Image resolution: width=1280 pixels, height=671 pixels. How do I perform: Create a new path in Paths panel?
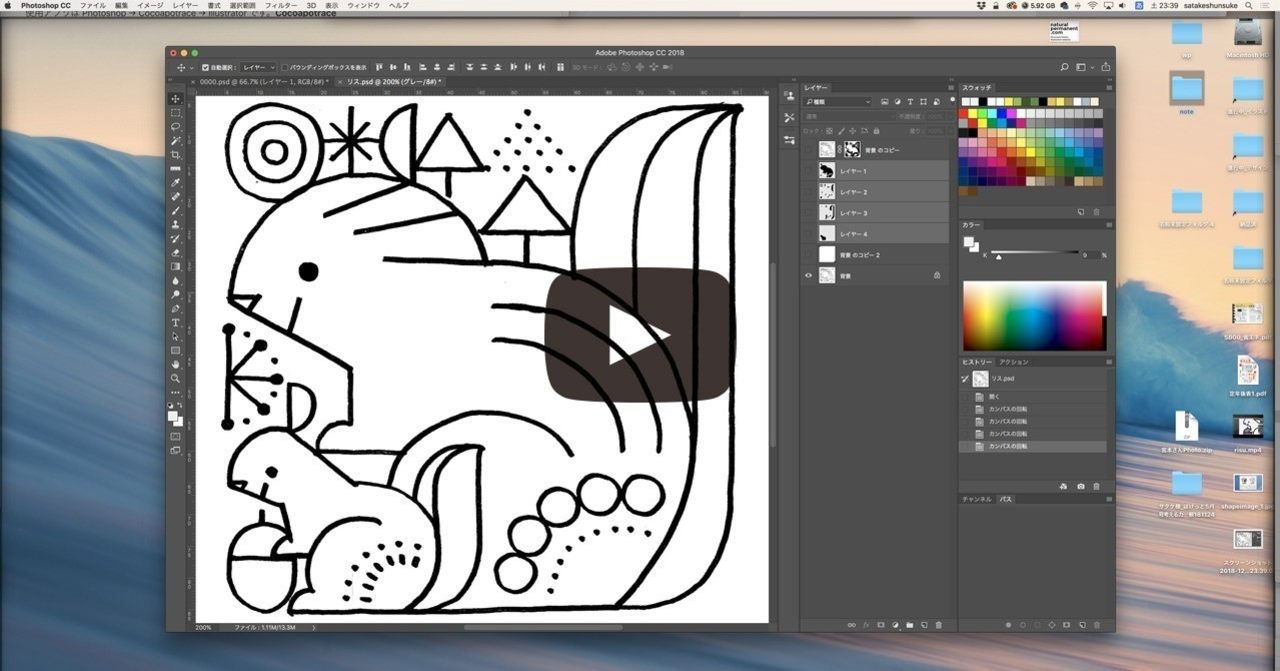tap(1081, 625)
